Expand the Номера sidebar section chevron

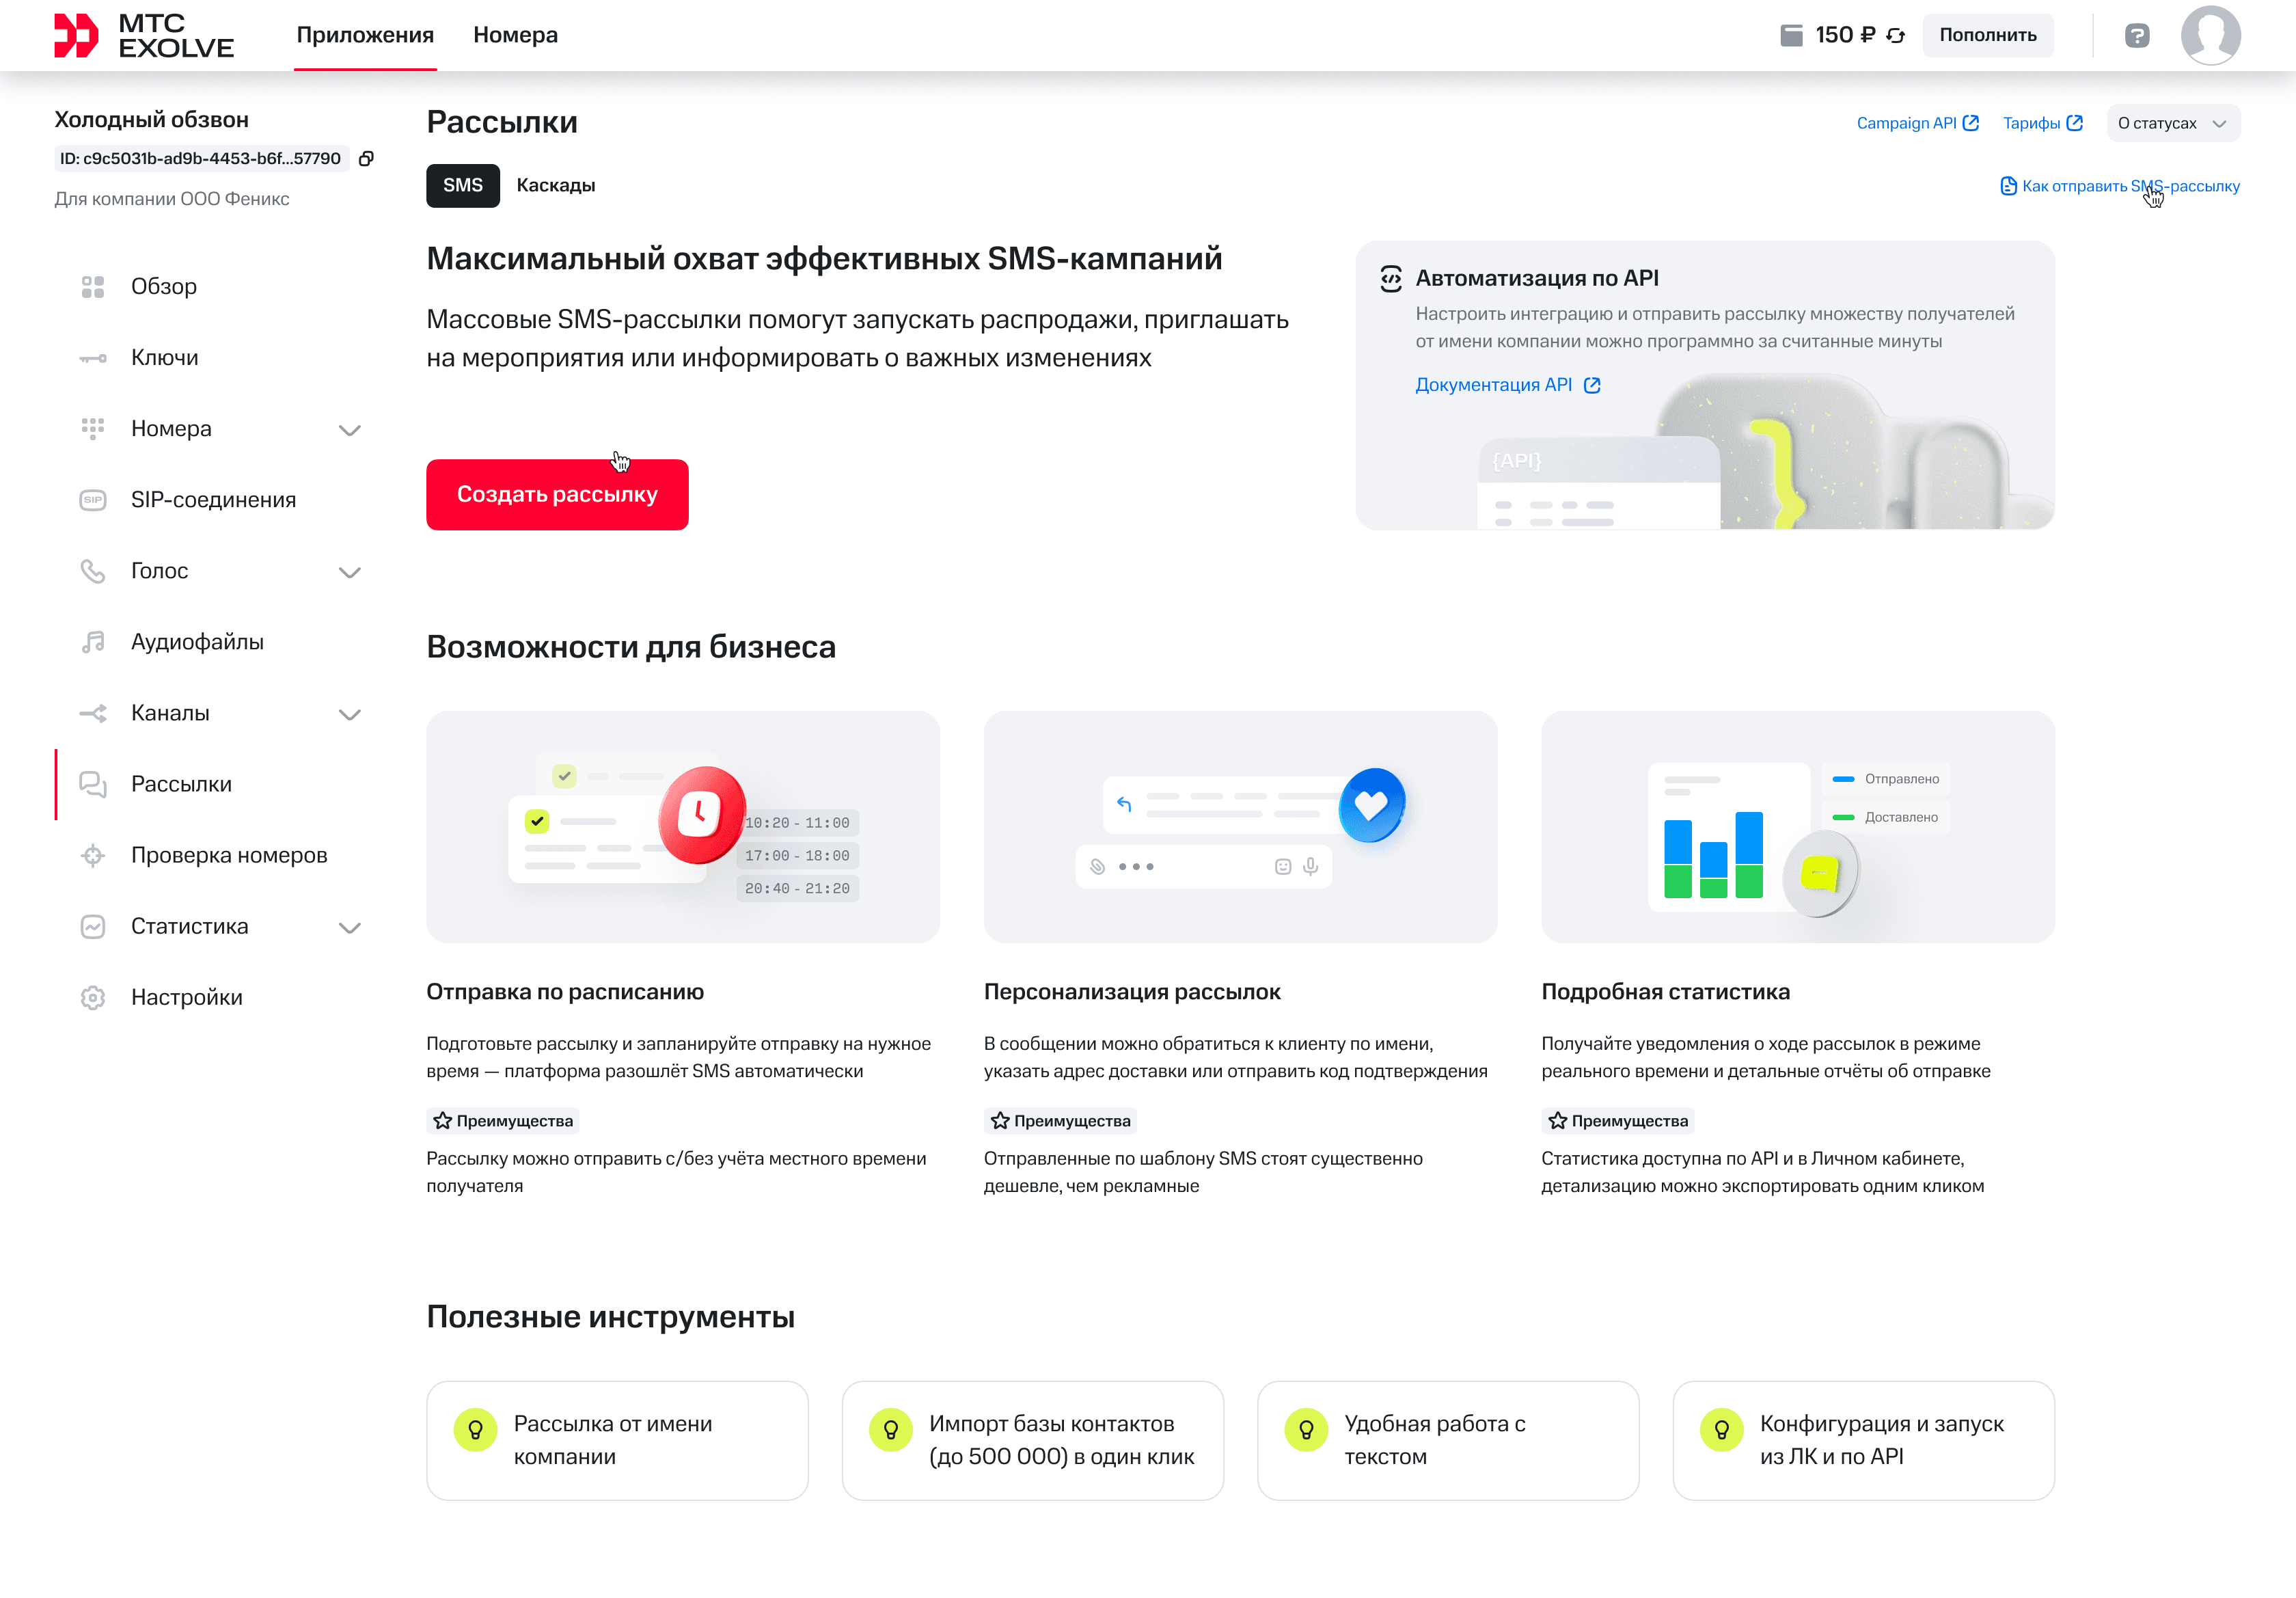[x=349, y=430]
